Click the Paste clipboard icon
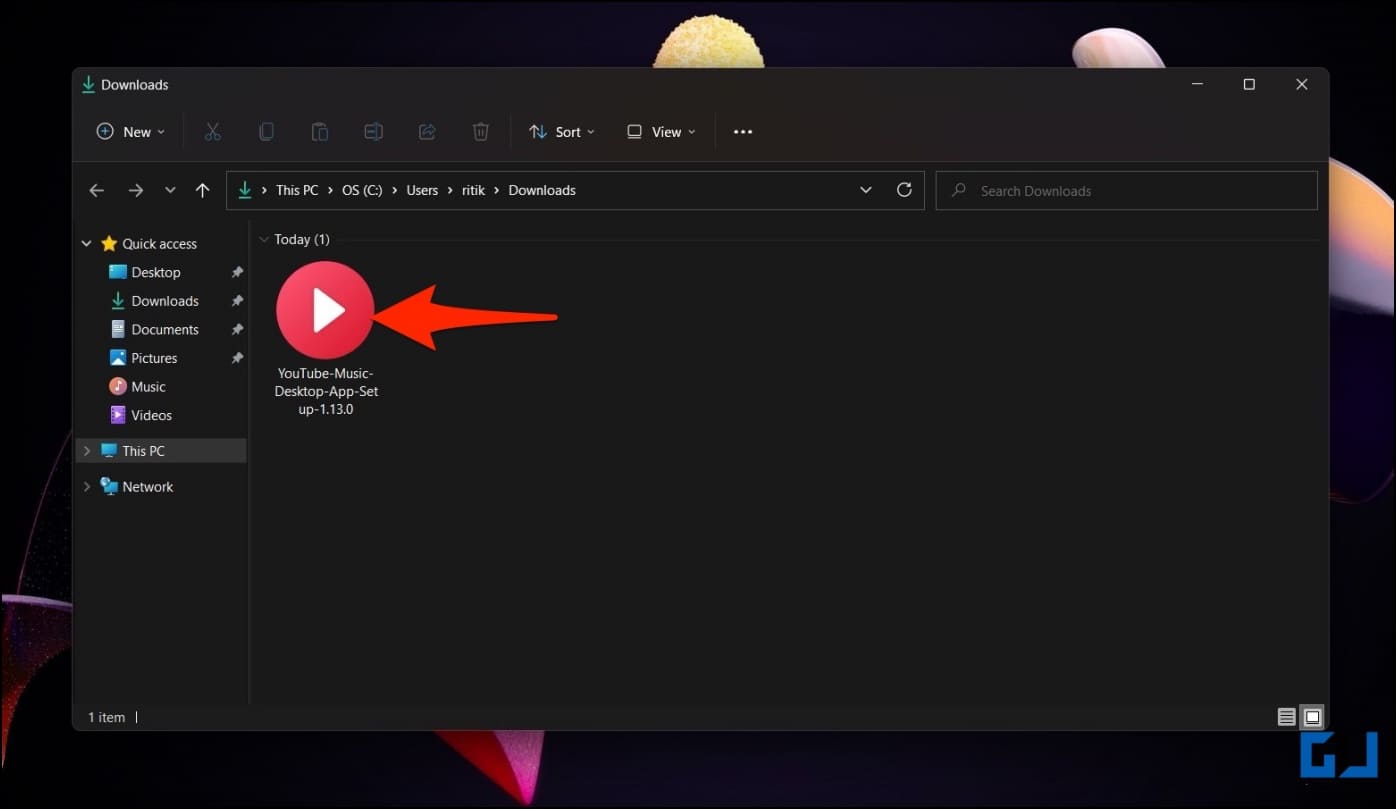Screen dimensions: 1396x809 tap(320, 132)
